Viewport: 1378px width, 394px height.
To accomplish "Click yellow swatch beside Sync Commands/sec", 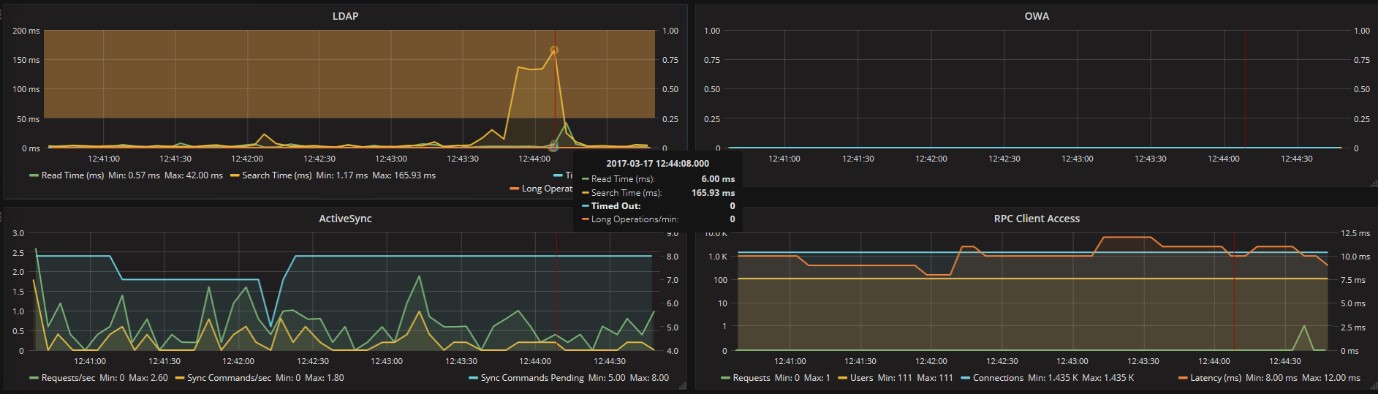I will (x=179, y=379).
